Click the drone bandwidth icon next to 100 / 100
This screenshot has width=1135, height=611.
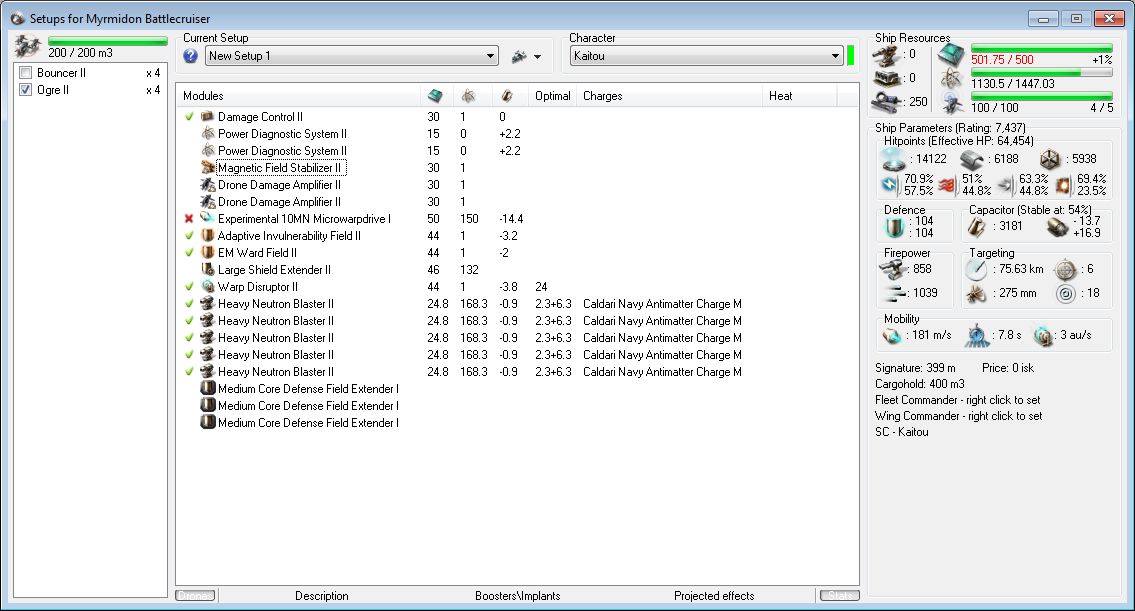pyautogui.click(x=952, y=105)
